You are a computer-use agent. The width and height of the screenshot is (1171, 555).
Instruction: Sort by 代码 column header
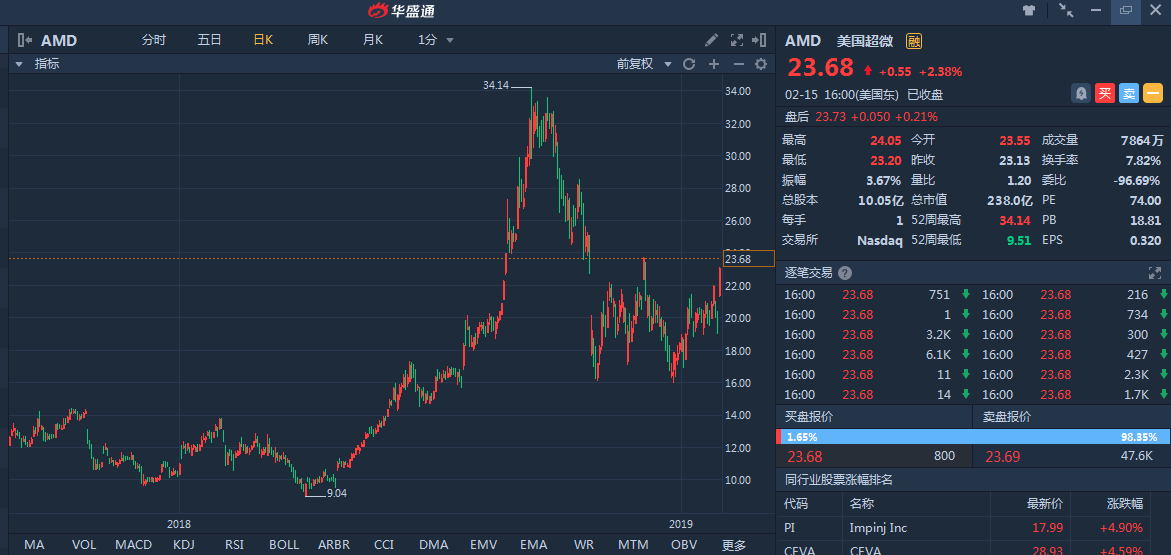(x=796, y=504)
